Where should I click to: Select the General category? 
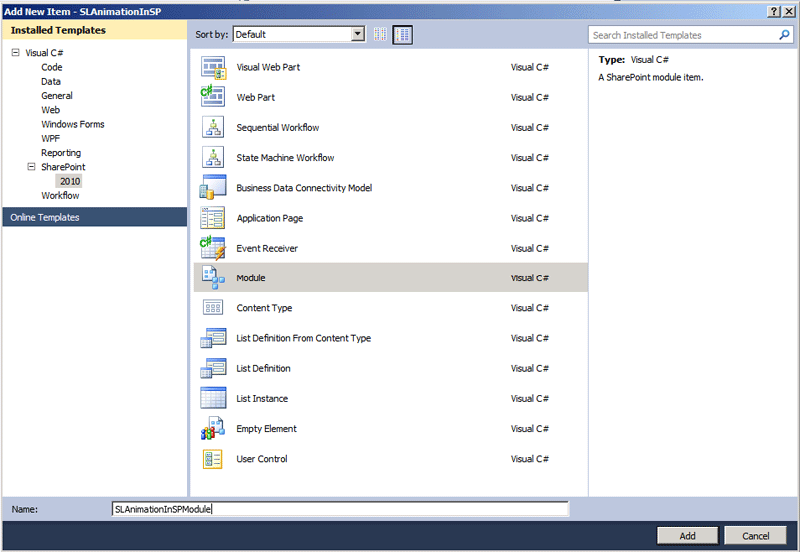(x=57, y=96)
